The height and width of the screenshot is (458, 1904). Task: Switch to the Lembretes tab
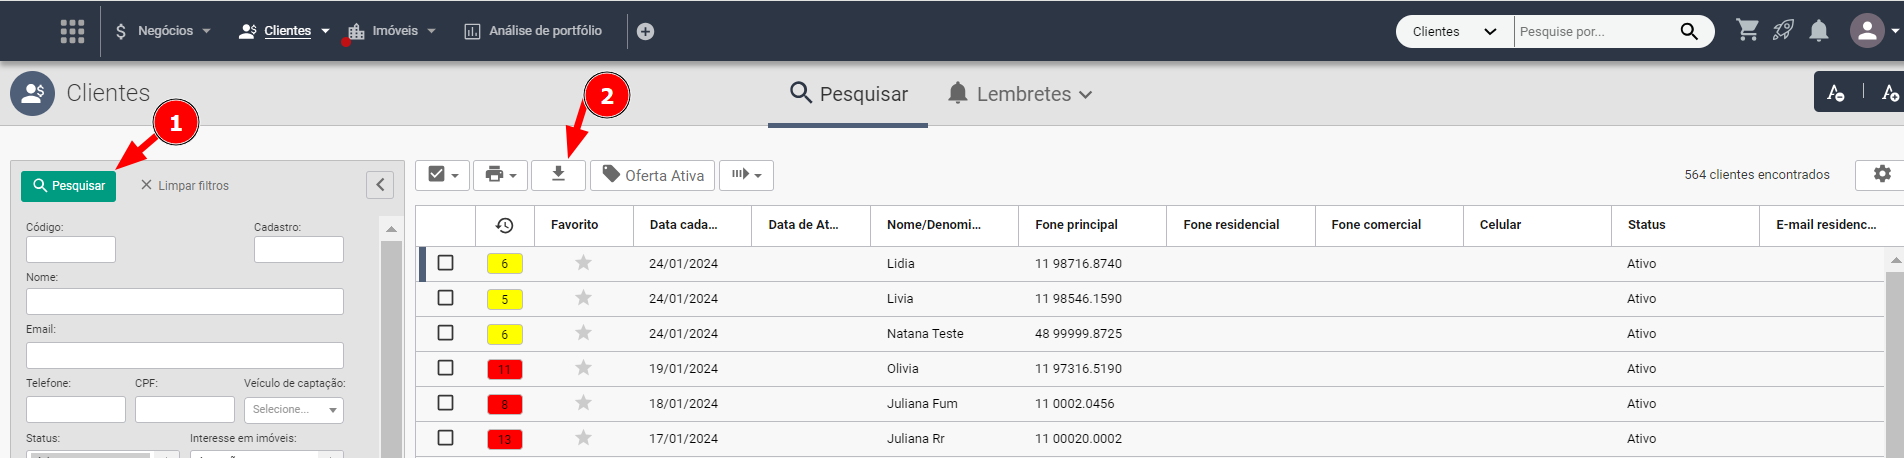coord(1020,94)
